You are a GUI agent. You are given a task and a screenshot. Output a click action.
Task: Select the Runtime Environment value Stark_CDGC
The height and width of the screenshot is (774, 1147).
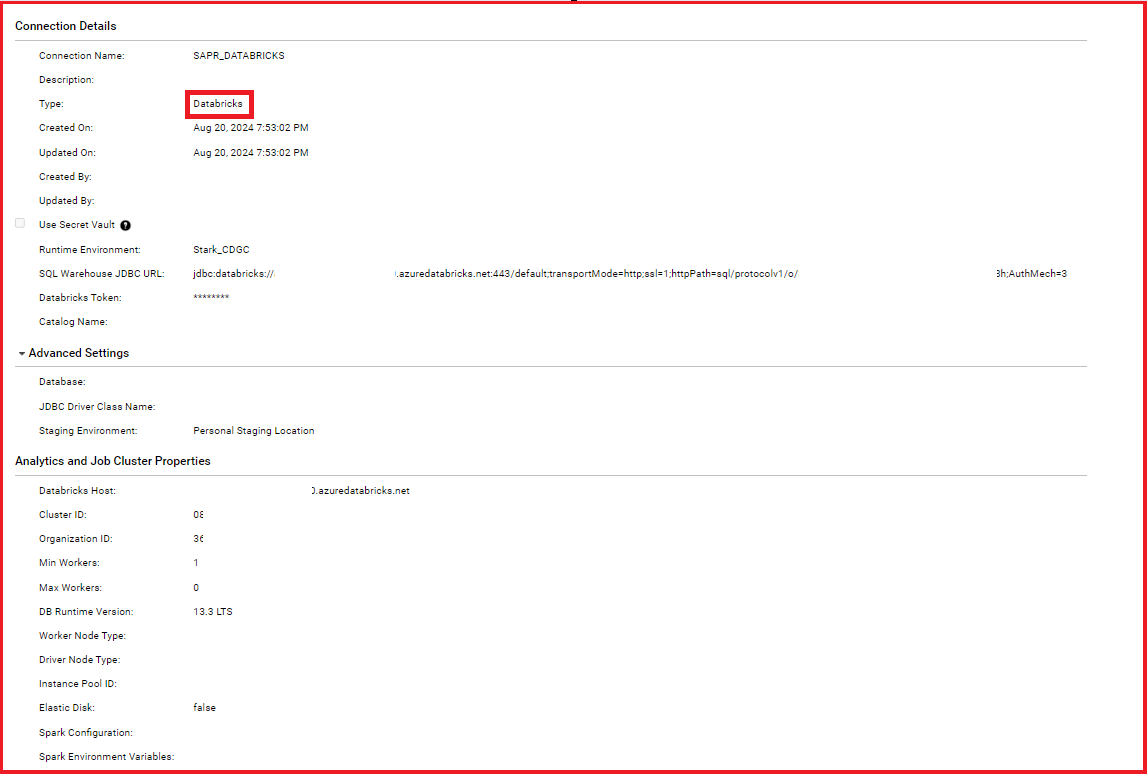click(222, 249)
